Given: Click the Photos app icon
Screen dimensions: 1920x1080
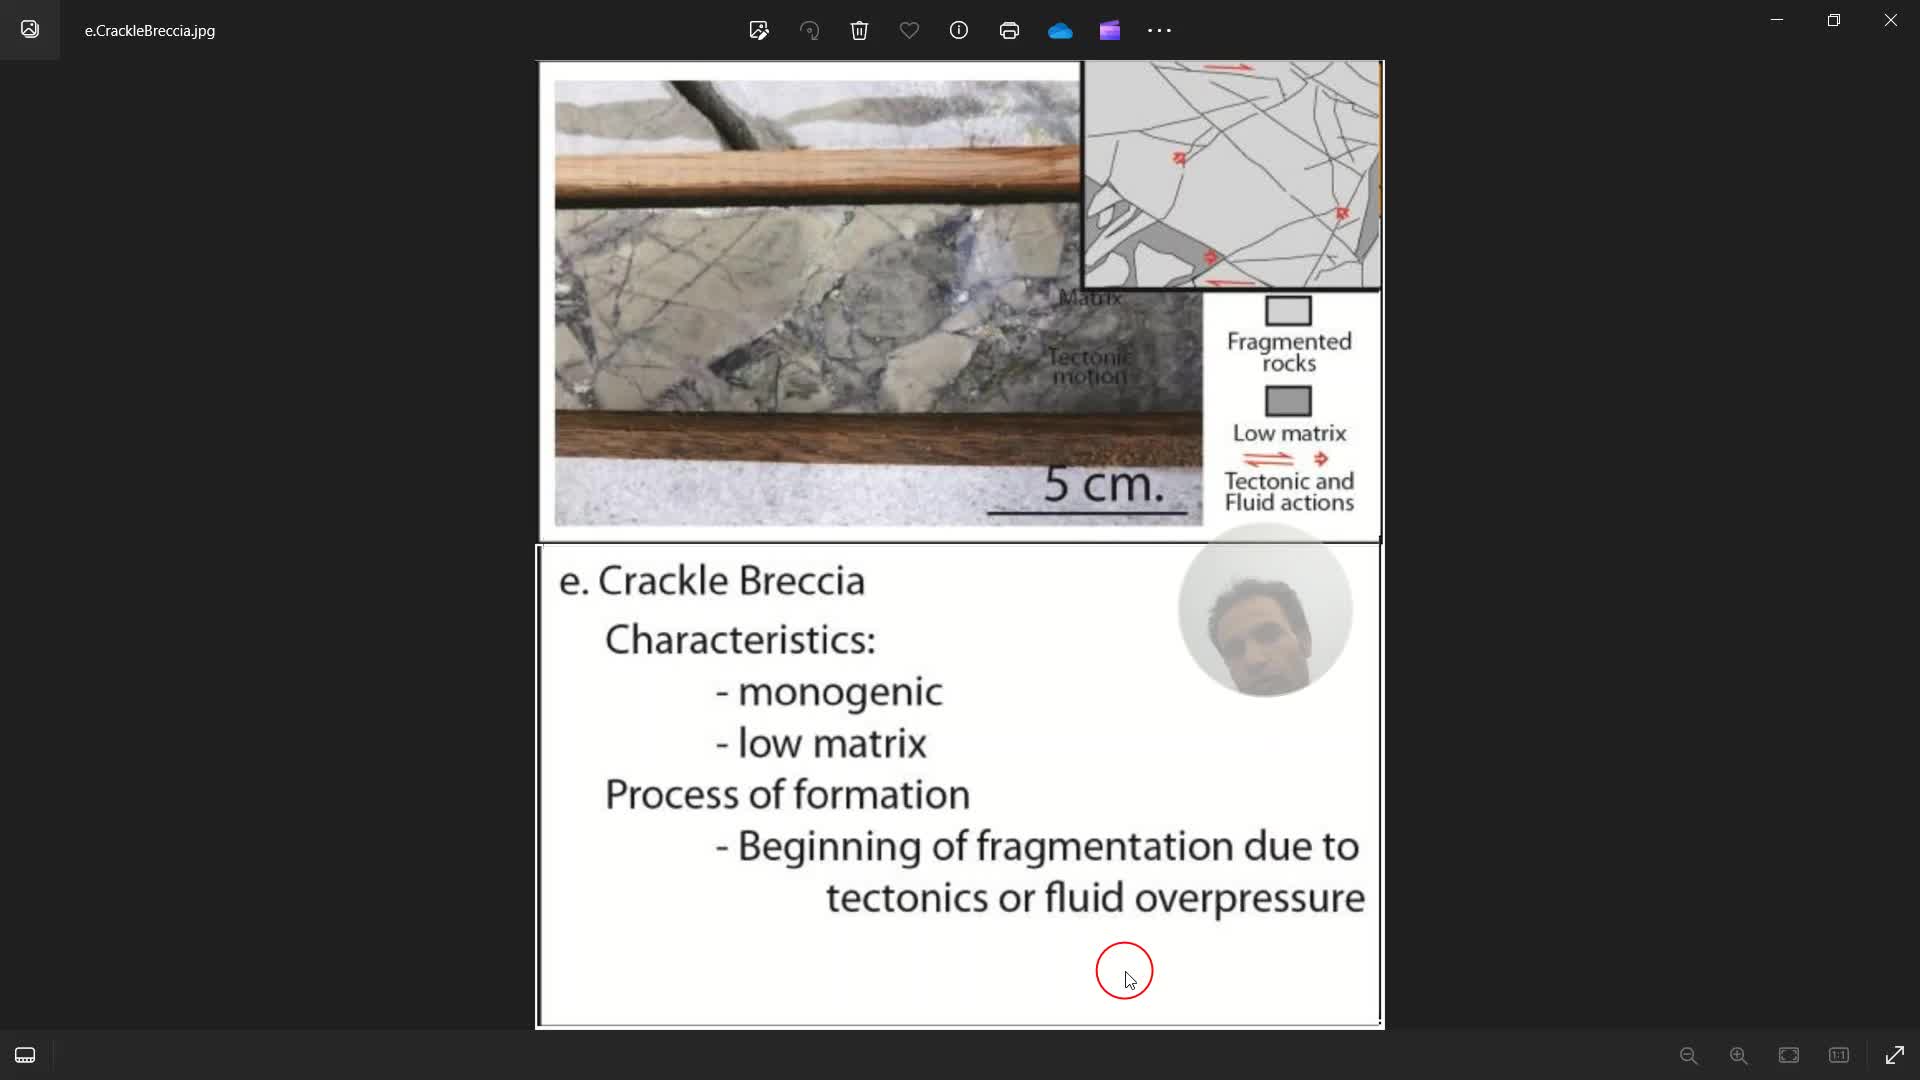Looking at the screenshot, I should [30, 29].
